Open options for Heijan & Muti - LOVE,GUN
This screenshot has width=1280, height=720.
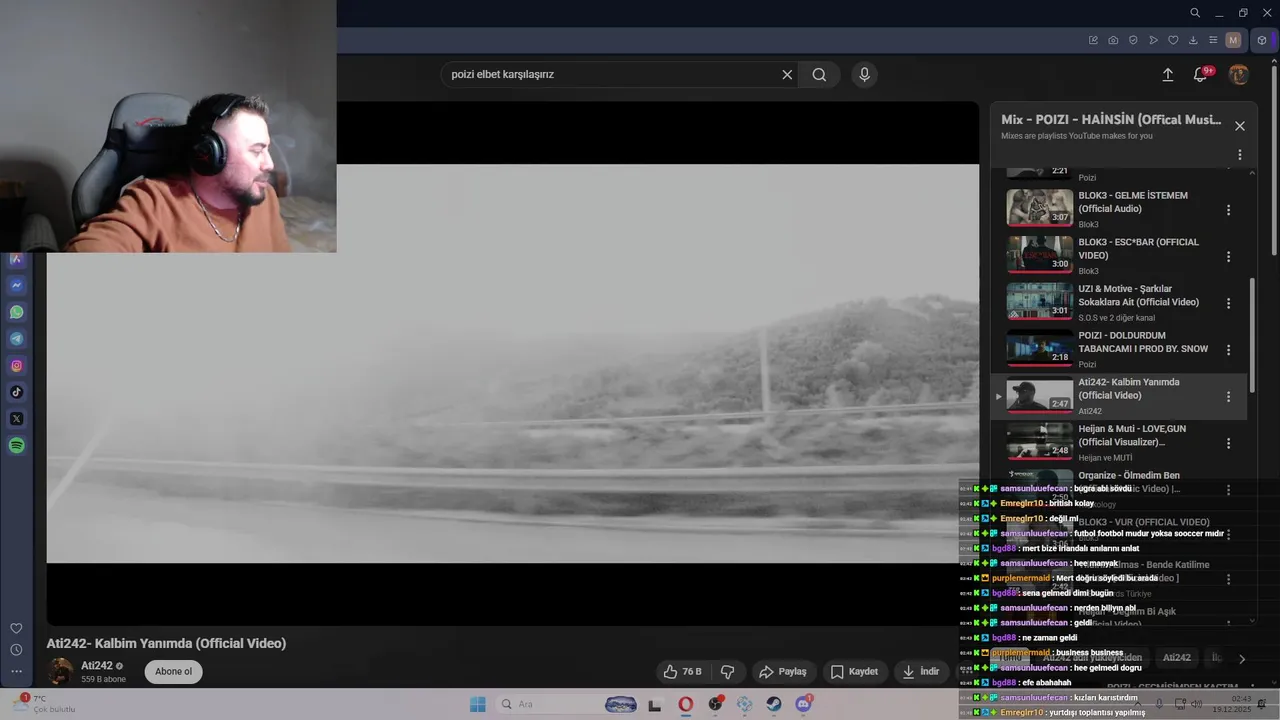(1229, 443)
